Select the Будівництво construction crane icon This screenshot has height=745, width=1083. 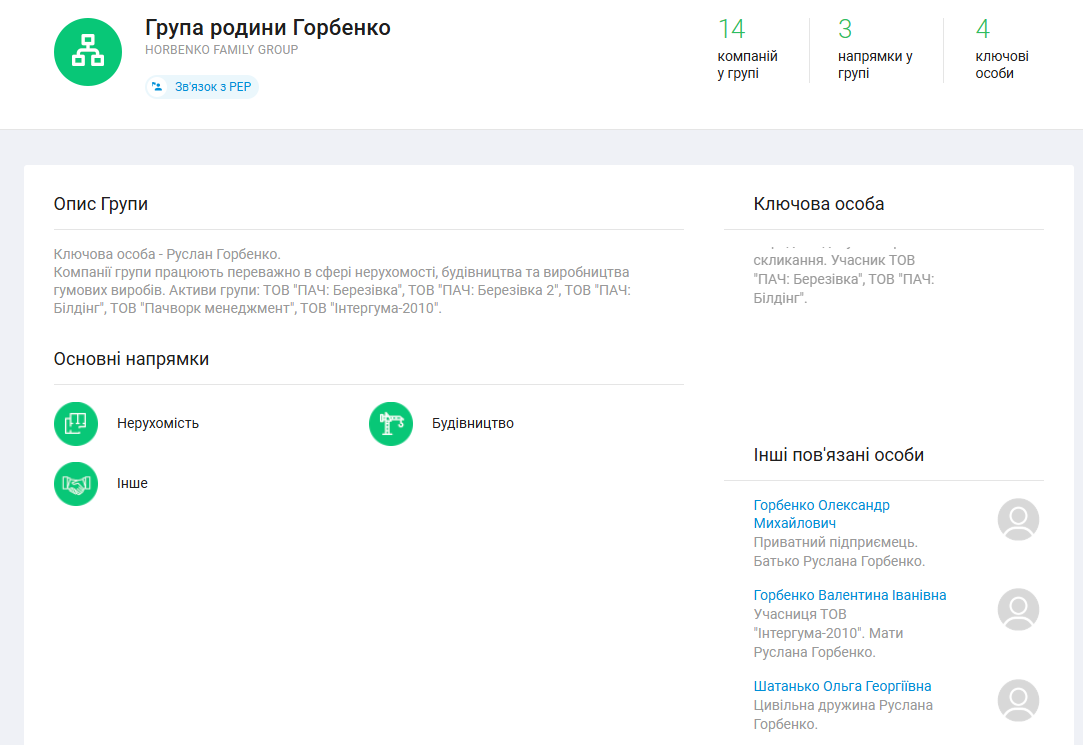pos(391,423)
